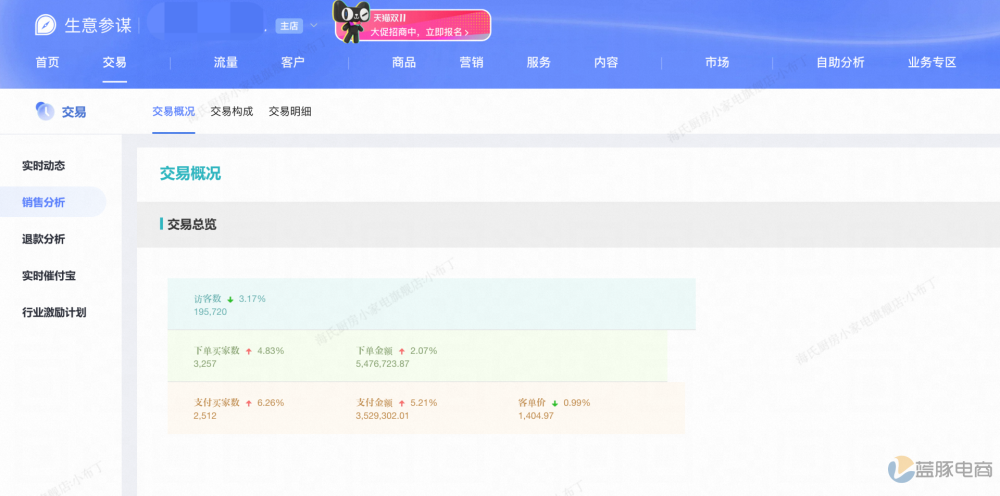Go to 首页 in top navigation

click(47, 62)
